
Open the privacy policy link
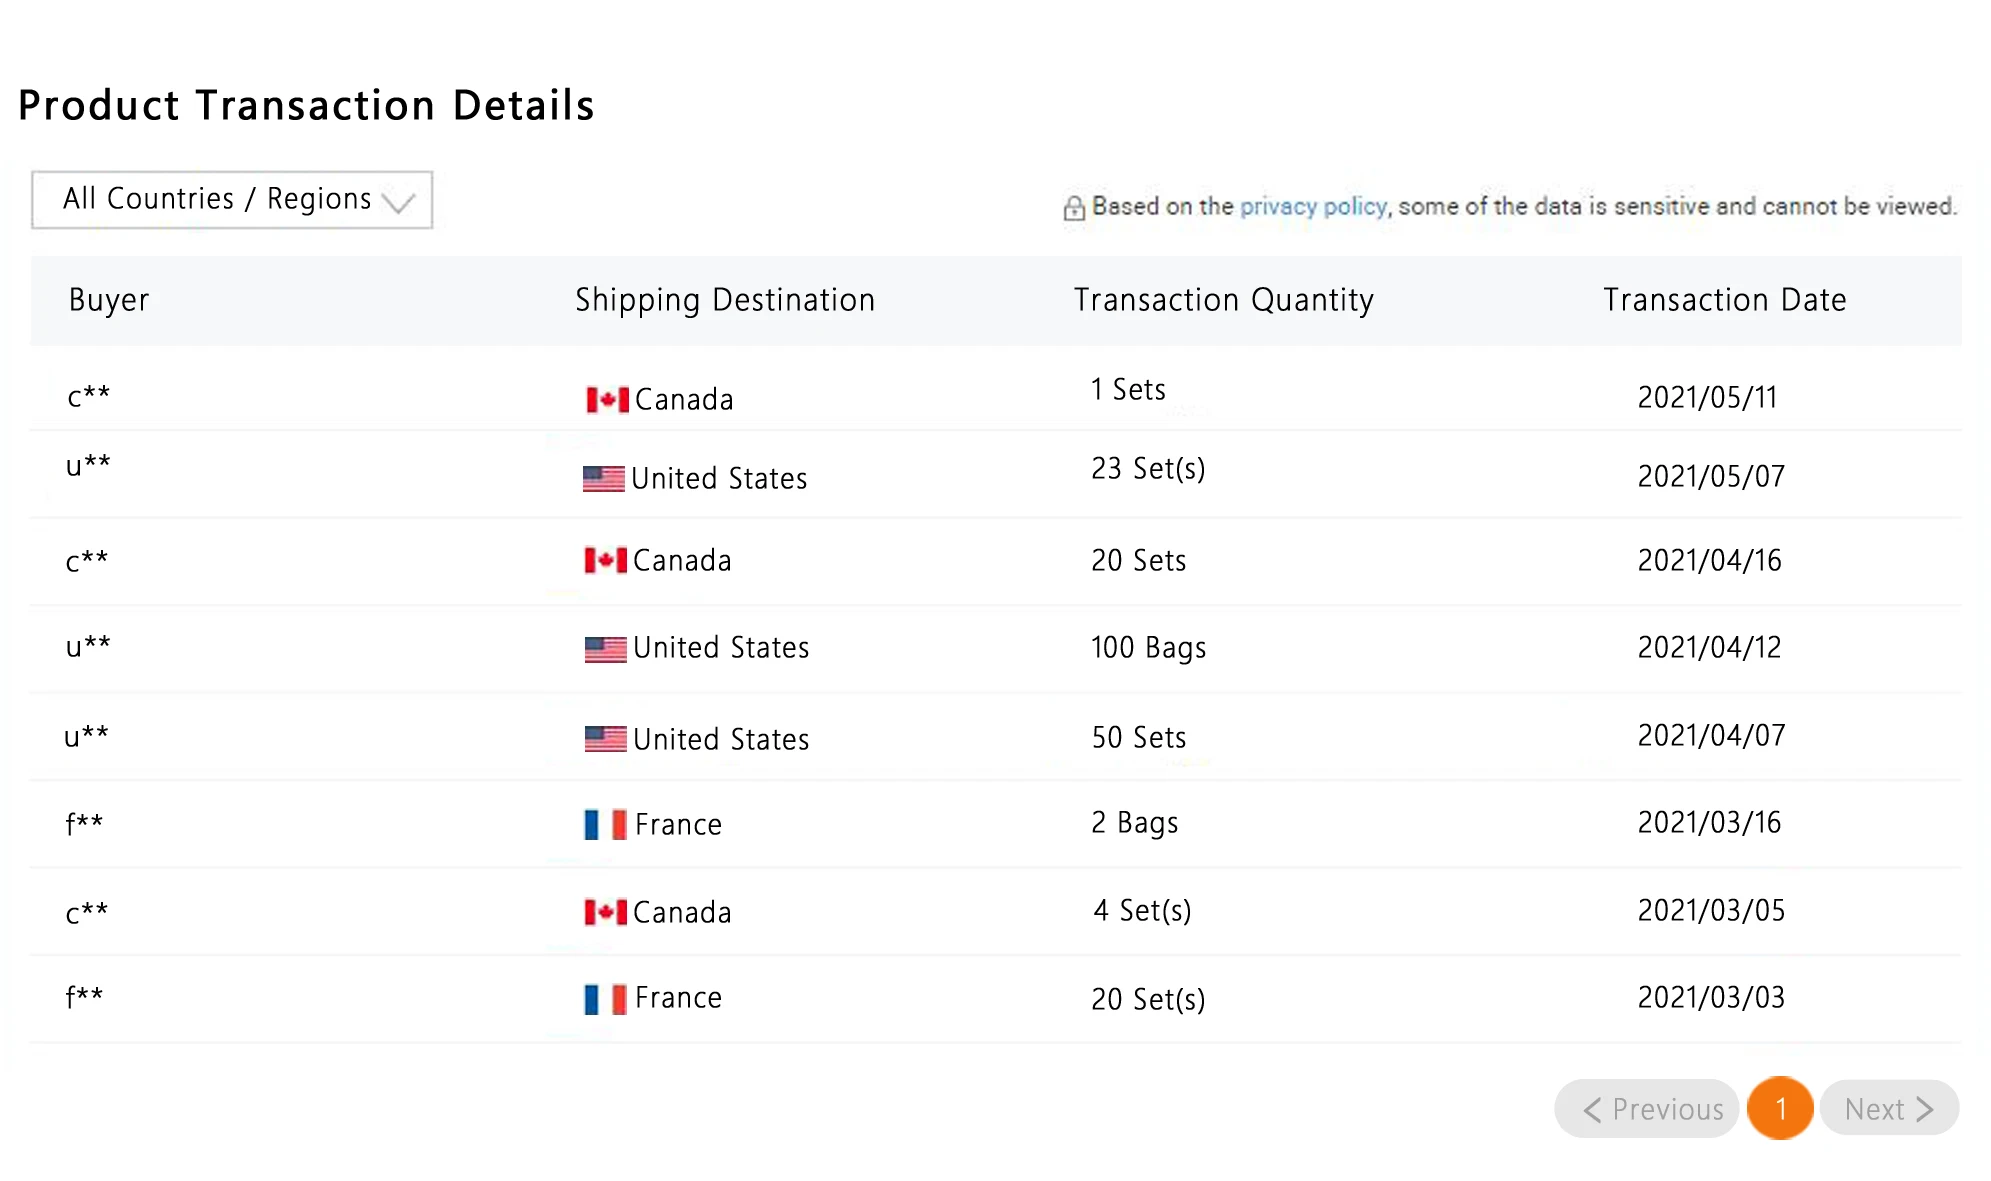(1313, 207)
